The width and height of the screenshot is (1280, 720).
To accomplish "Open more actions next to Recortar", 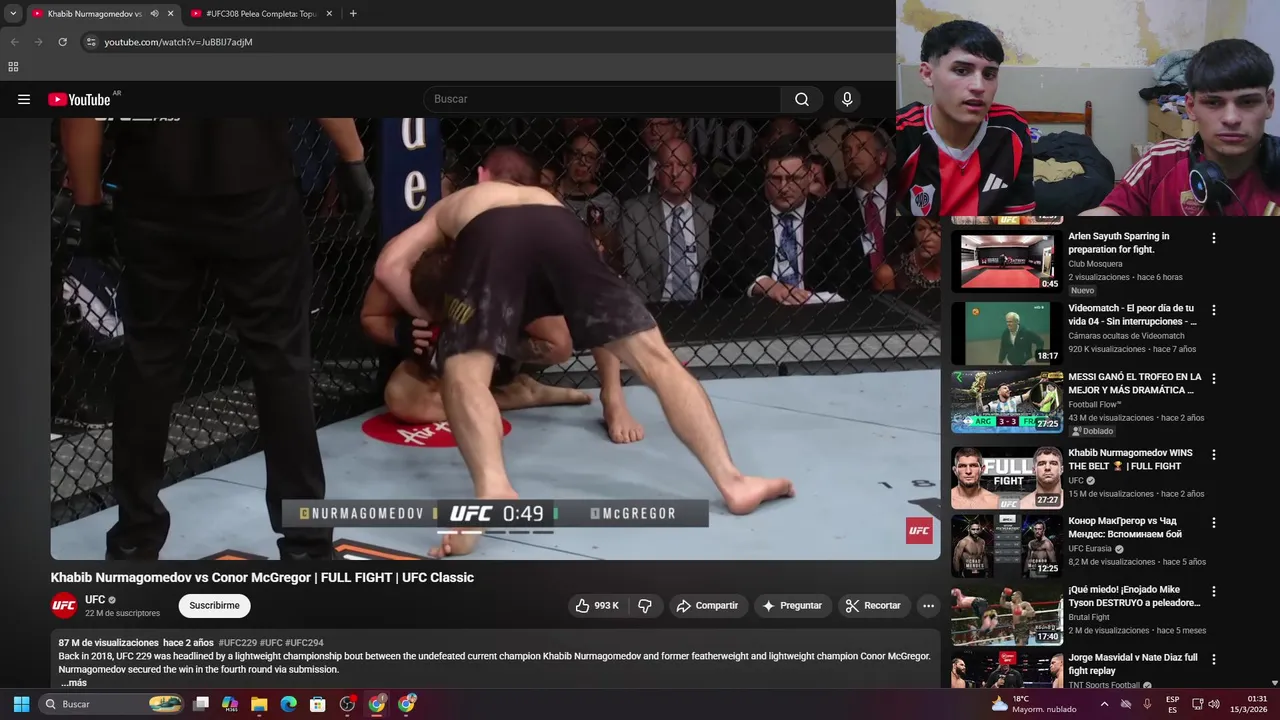I will point(928,605).
